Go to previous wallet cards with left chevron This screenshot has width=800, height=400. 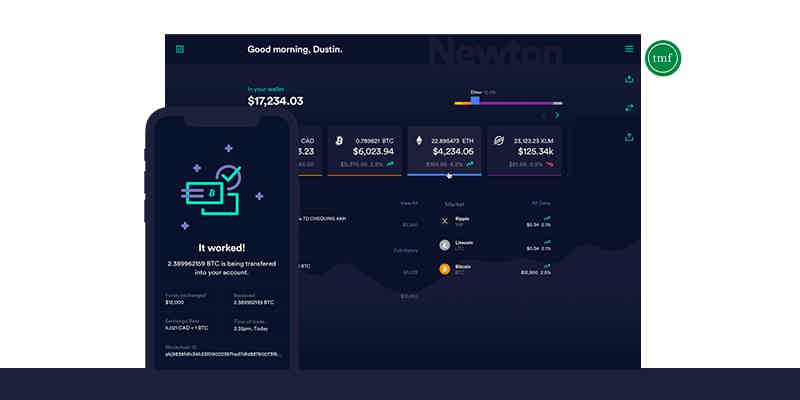tap(543, 116)
